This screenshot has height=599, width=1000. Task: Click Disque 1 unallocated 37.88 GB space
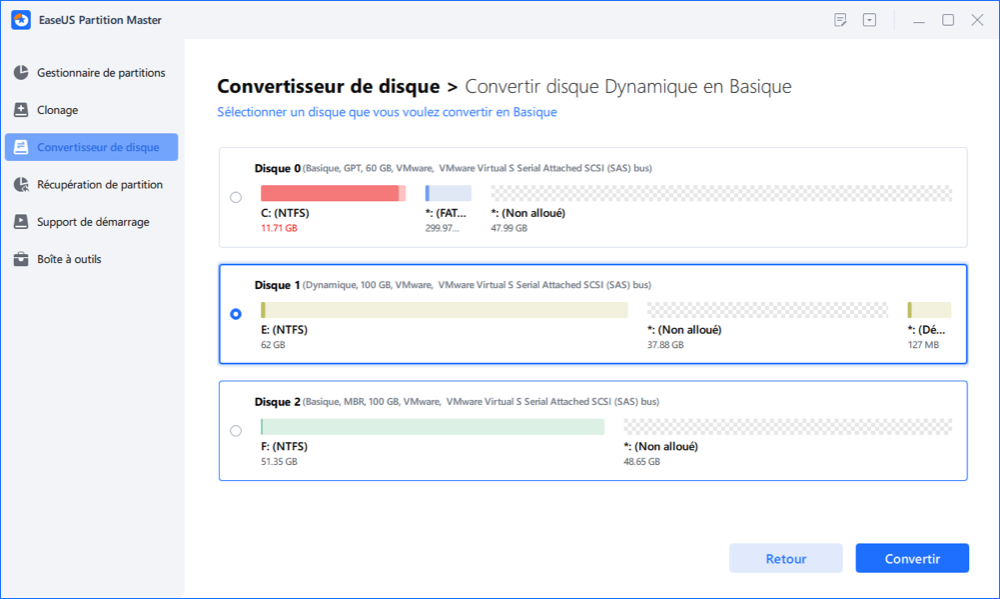pyautogui.click(x=767, y=310)
